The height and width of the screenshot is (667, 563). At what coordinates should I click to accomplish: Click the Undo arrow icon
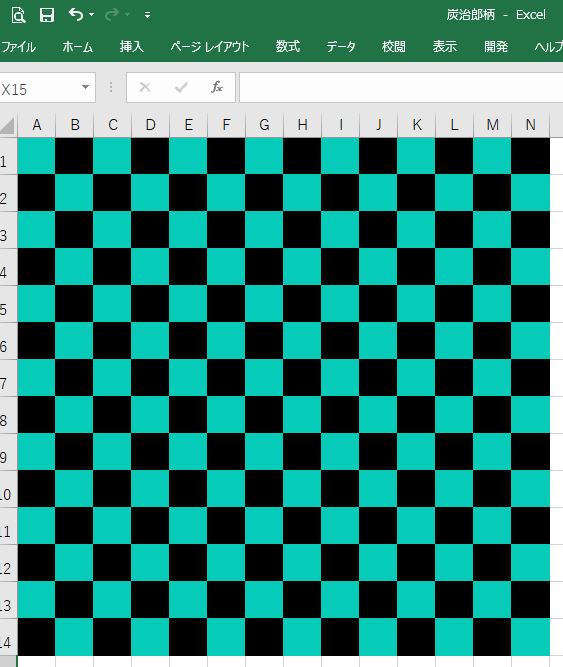pyautogui.click(x=76, y=14)
